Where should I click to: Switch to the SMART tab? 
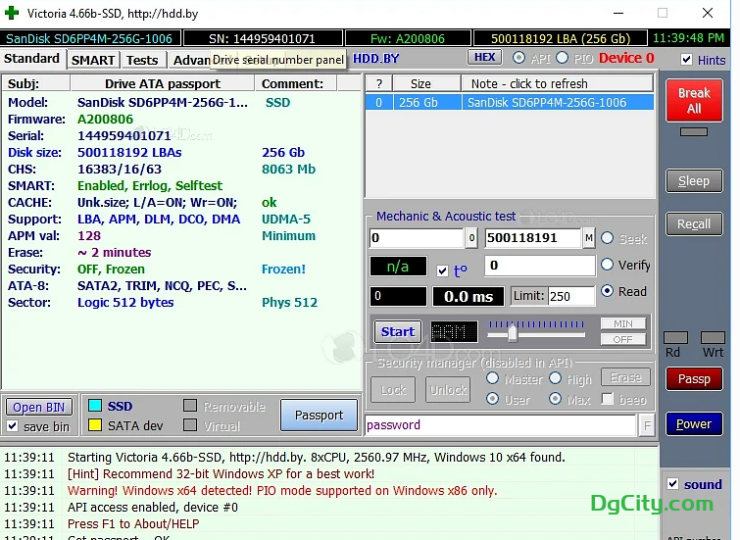(x=93, y=60)
